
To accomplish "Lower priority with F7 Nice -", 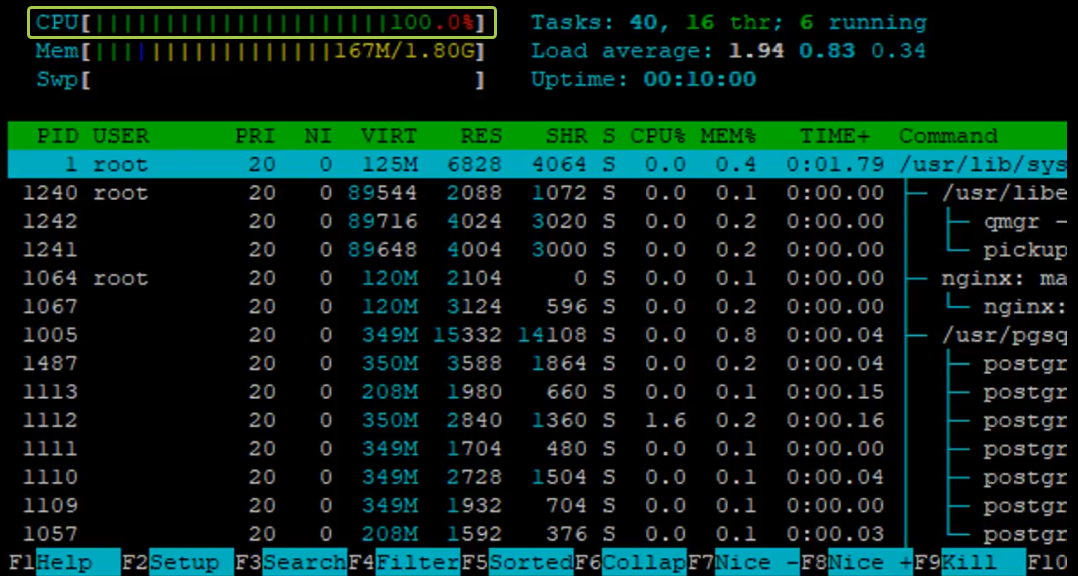I will (x=744, y=563).
